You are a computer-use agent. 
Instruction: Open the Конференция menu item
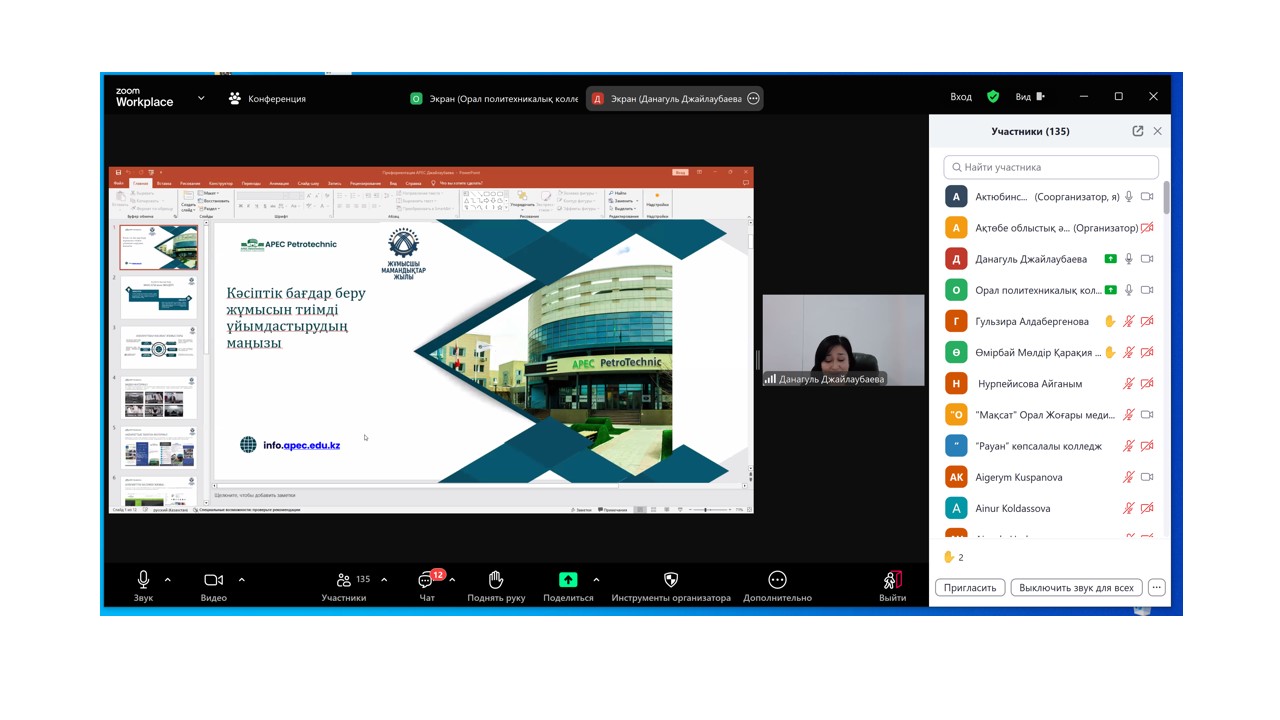[267, 98]
